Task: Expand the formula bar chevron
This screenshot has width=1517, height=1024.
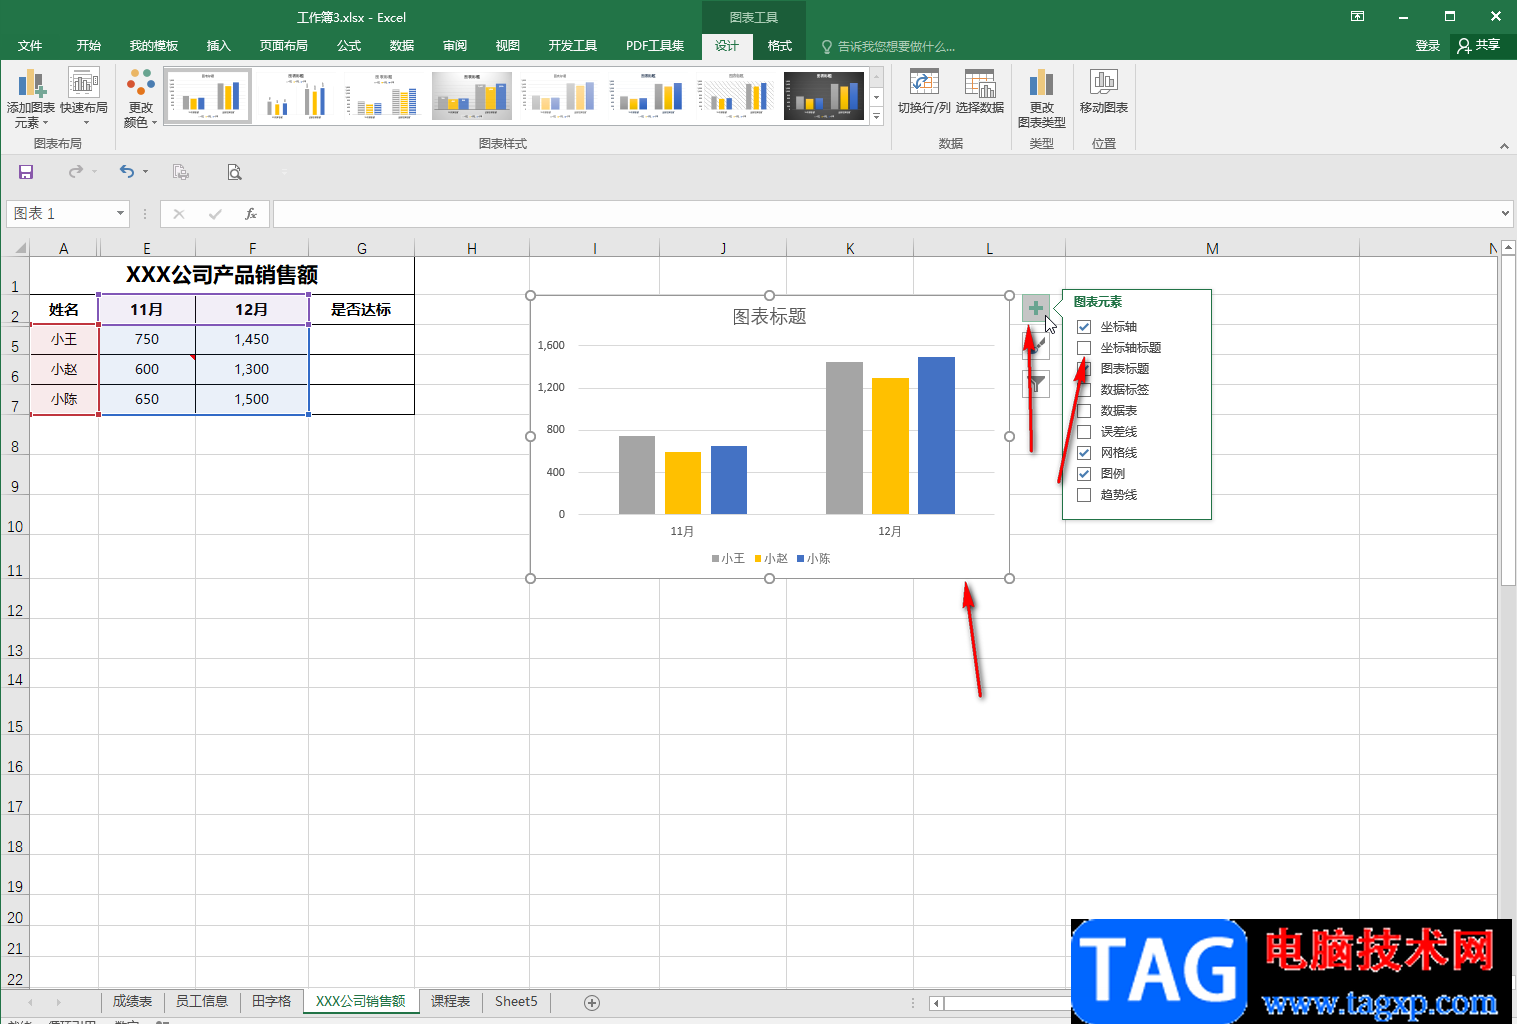Action: click(1505, 213)
